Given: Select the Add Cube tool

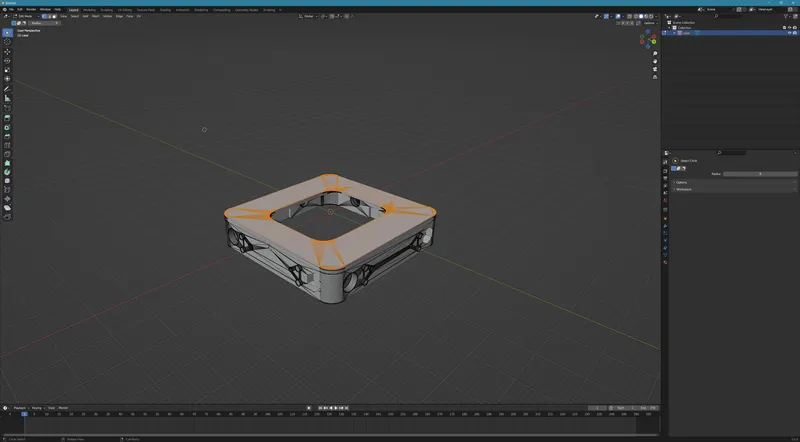Looking at the screenshot, I should click(x=7, y=108).
